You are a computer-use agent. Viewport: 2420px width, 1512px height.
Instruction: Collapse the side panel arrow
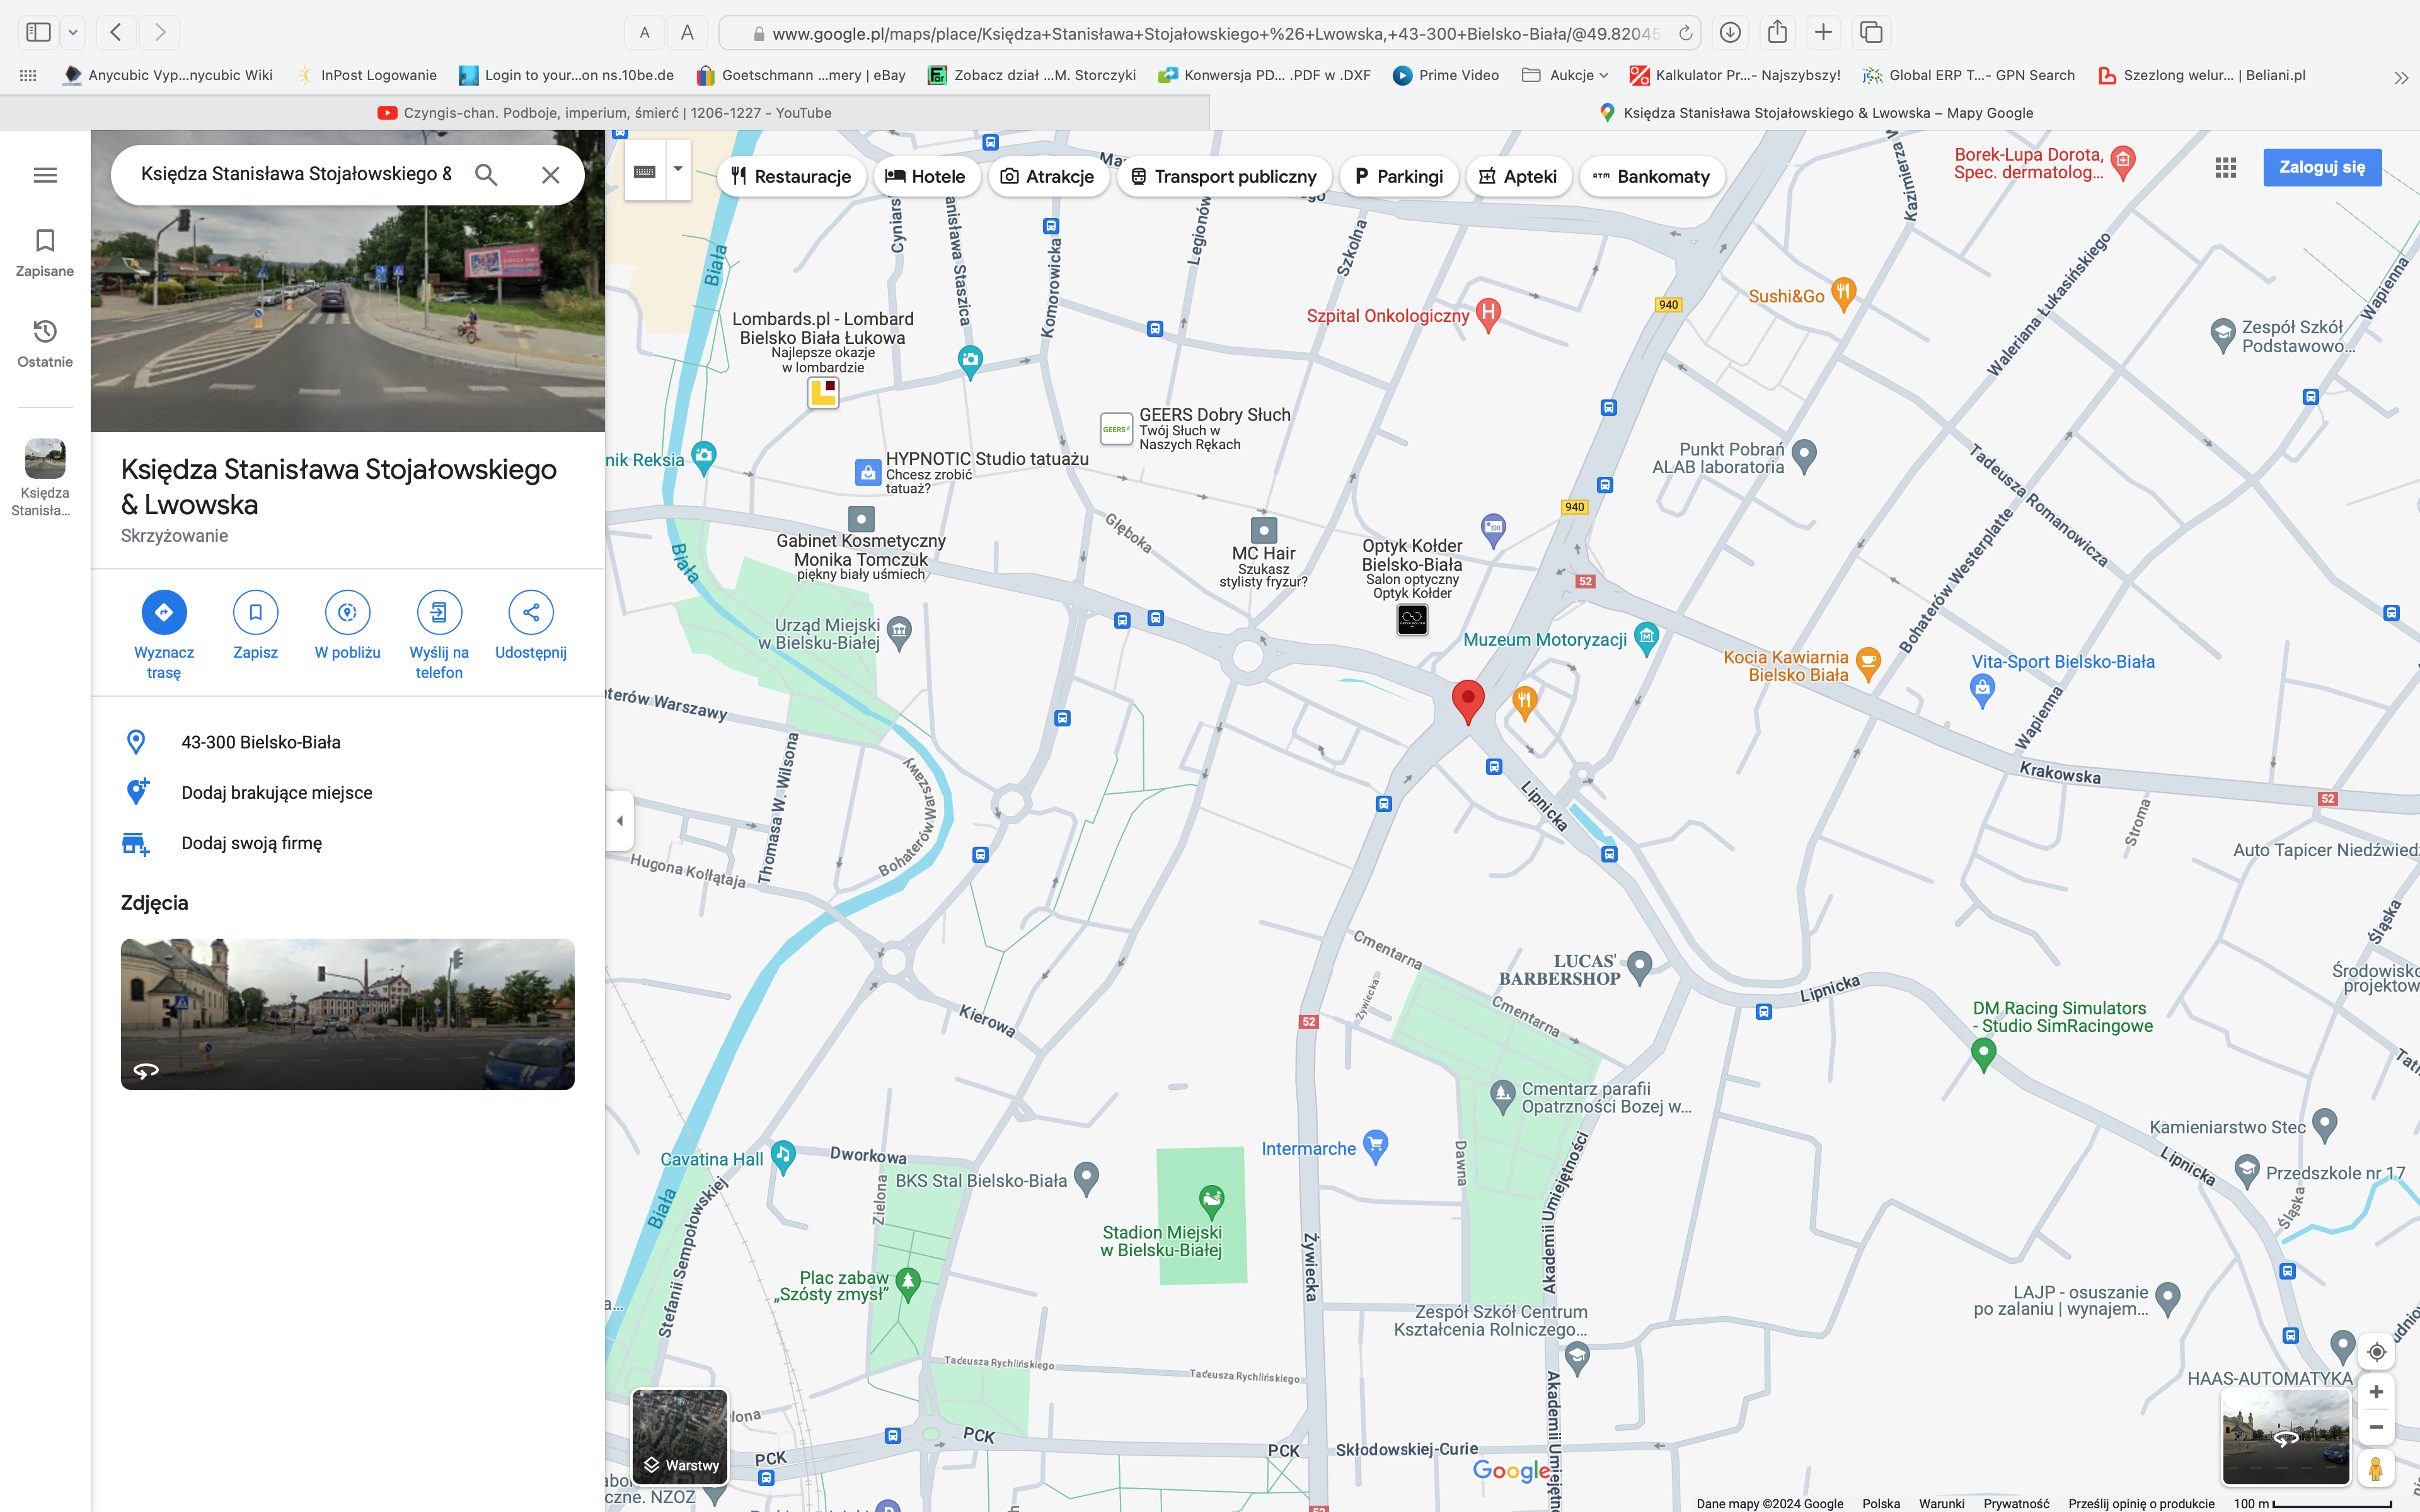pos(619,821)
